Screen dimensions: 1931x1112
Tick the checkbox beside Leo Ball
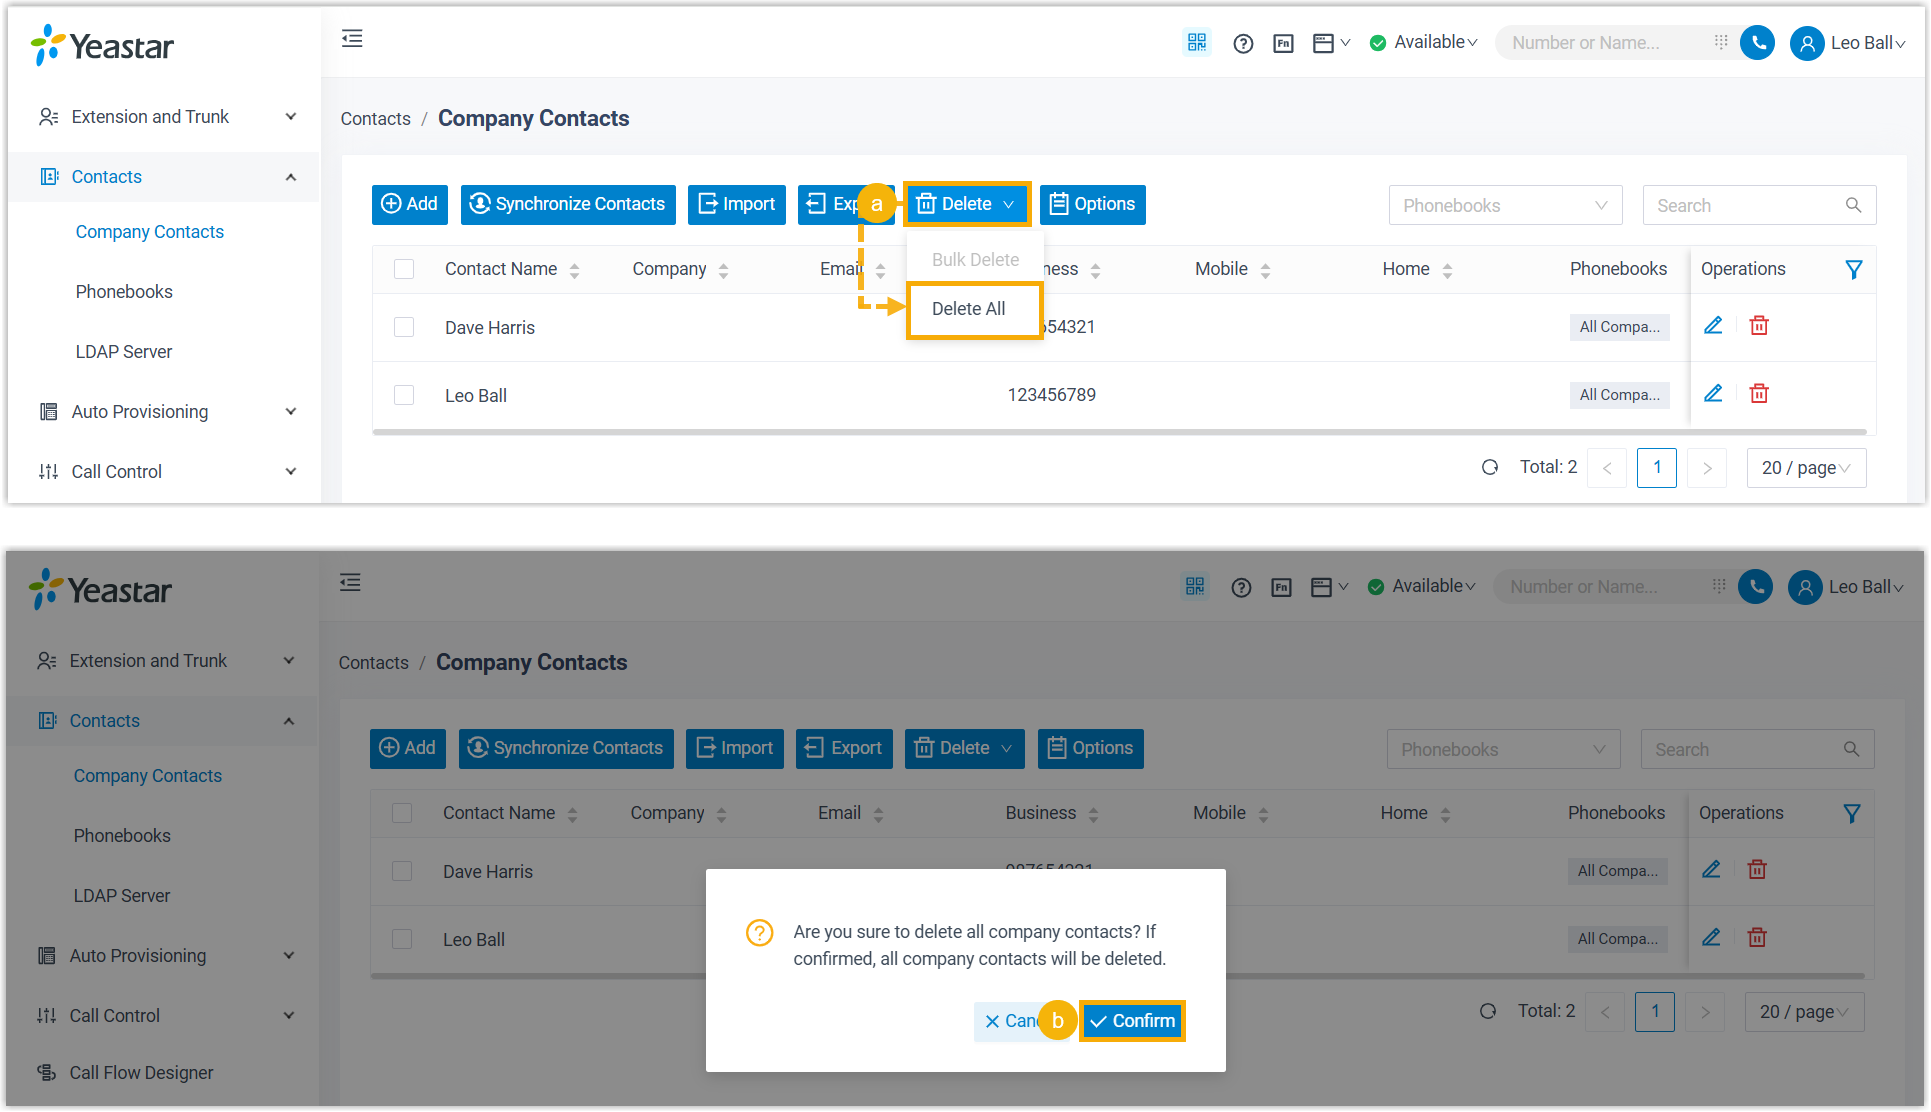pos(404,395)
